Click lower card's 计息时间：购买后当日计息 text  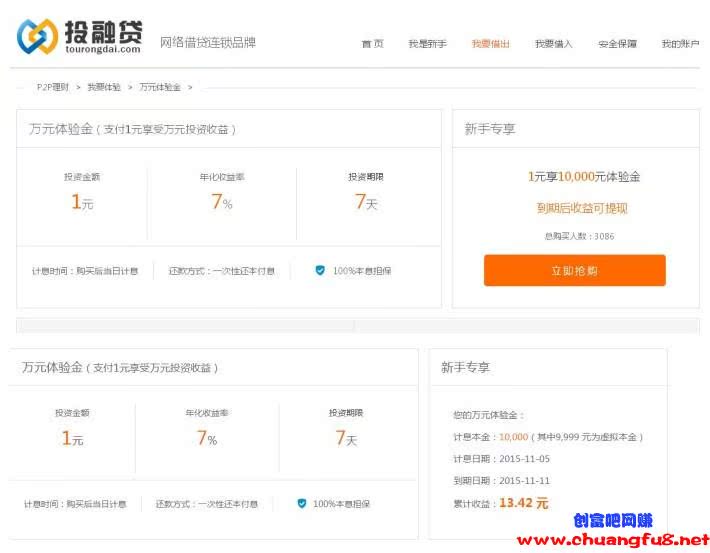point(75,504)
